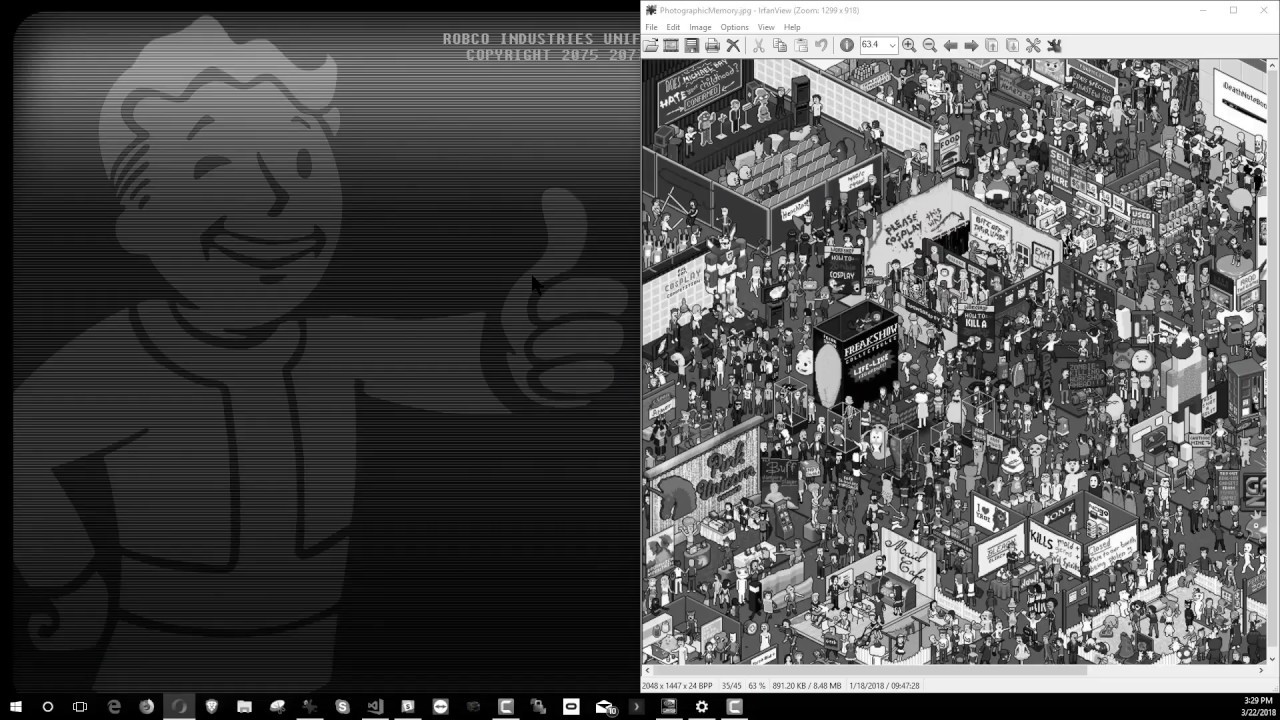Start the slideshow from the toolbar
This screenshot has width=1280, height=720.
coord(671,45)
